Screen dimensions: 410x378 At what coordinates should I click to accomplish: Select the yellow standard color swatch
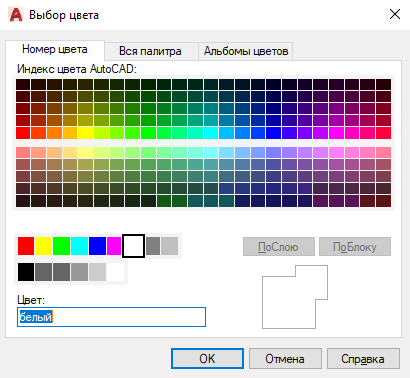pyautogui.click(x=44, y=246)
